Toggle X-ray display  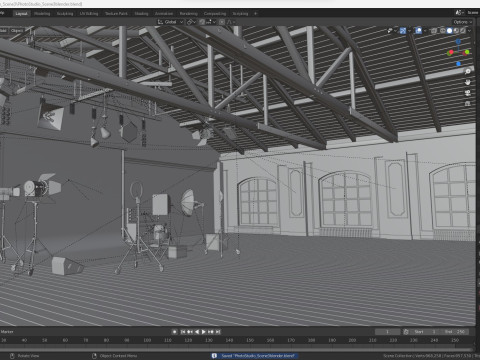tap(434, 31)
